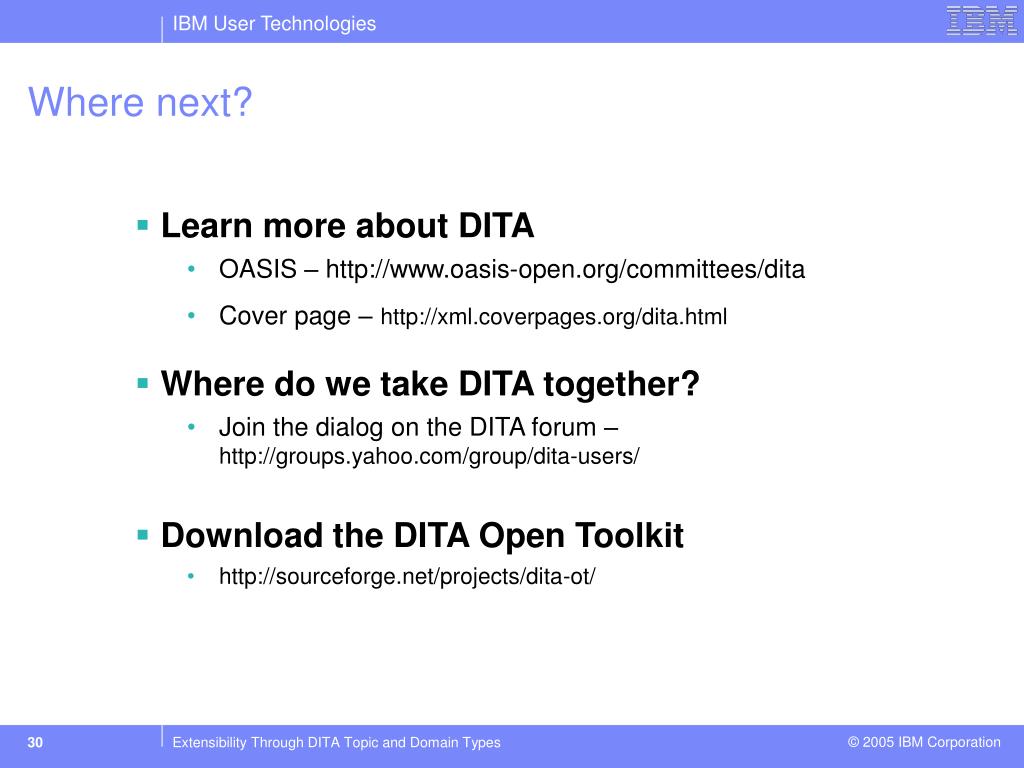Click the 'Cover page' label text

click(285, 316)
